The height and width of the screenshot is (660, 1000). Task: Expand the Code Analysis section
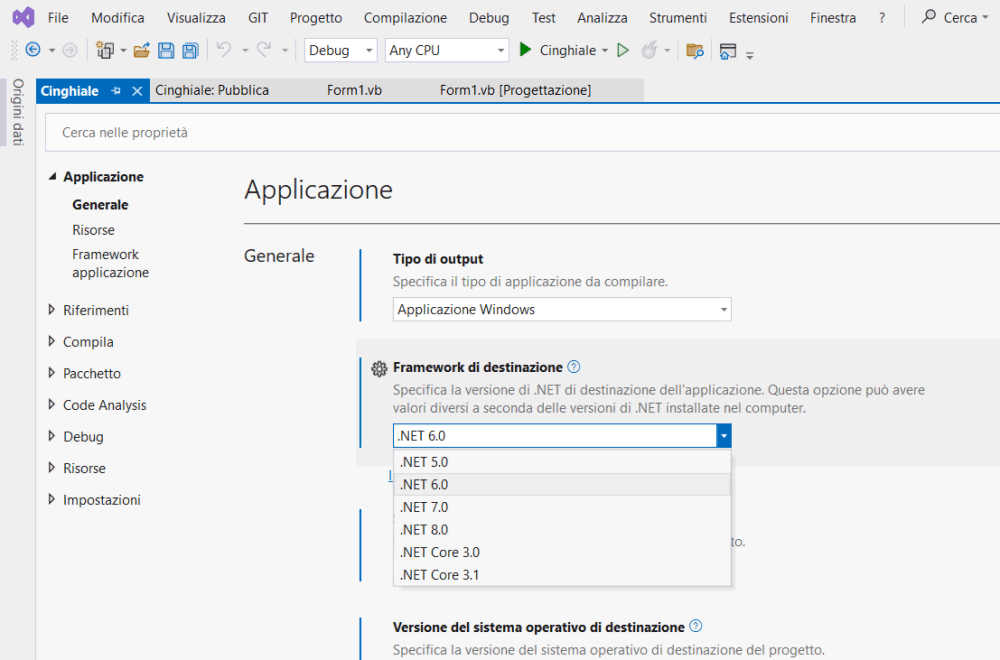pos(52,405)
